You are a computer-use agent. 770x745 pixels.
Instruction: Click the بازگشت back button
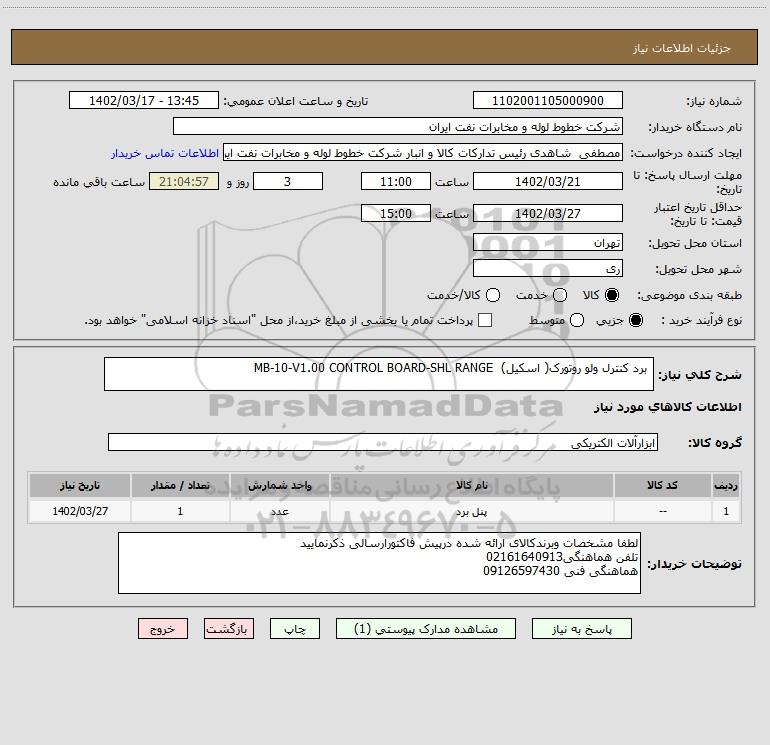click(x=229, y=629)
